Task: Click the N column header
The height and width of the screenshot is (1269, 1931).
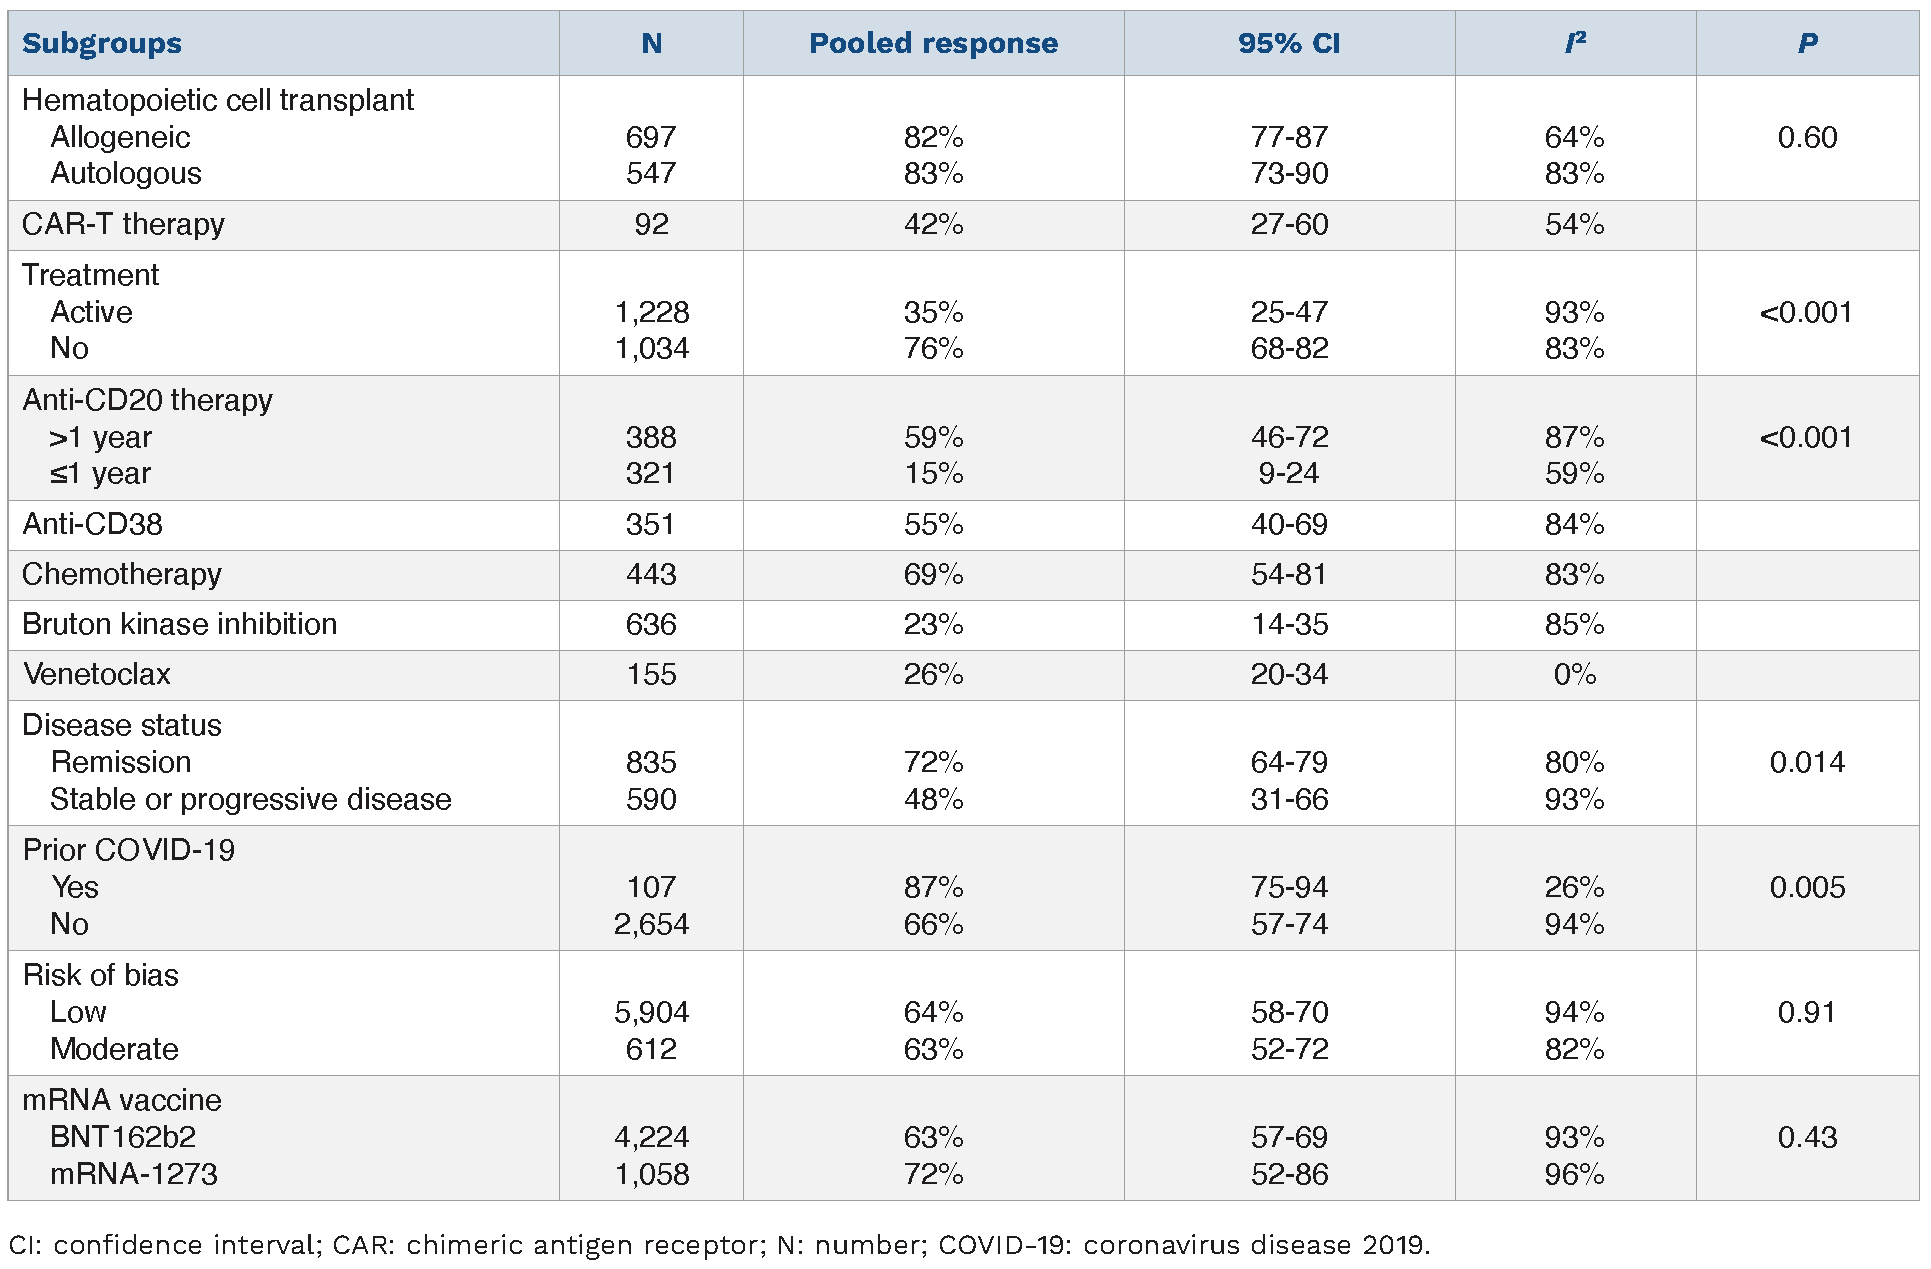Action: click(x=651, y=44)
